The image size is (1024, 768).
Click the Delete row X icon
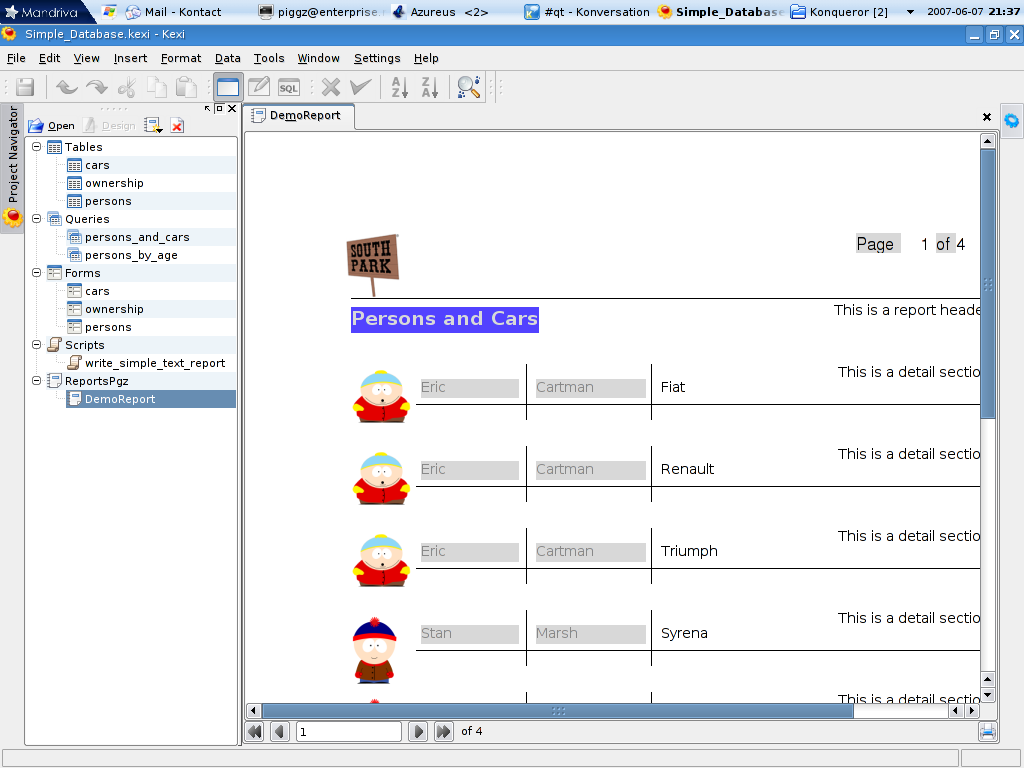point(331,87)
